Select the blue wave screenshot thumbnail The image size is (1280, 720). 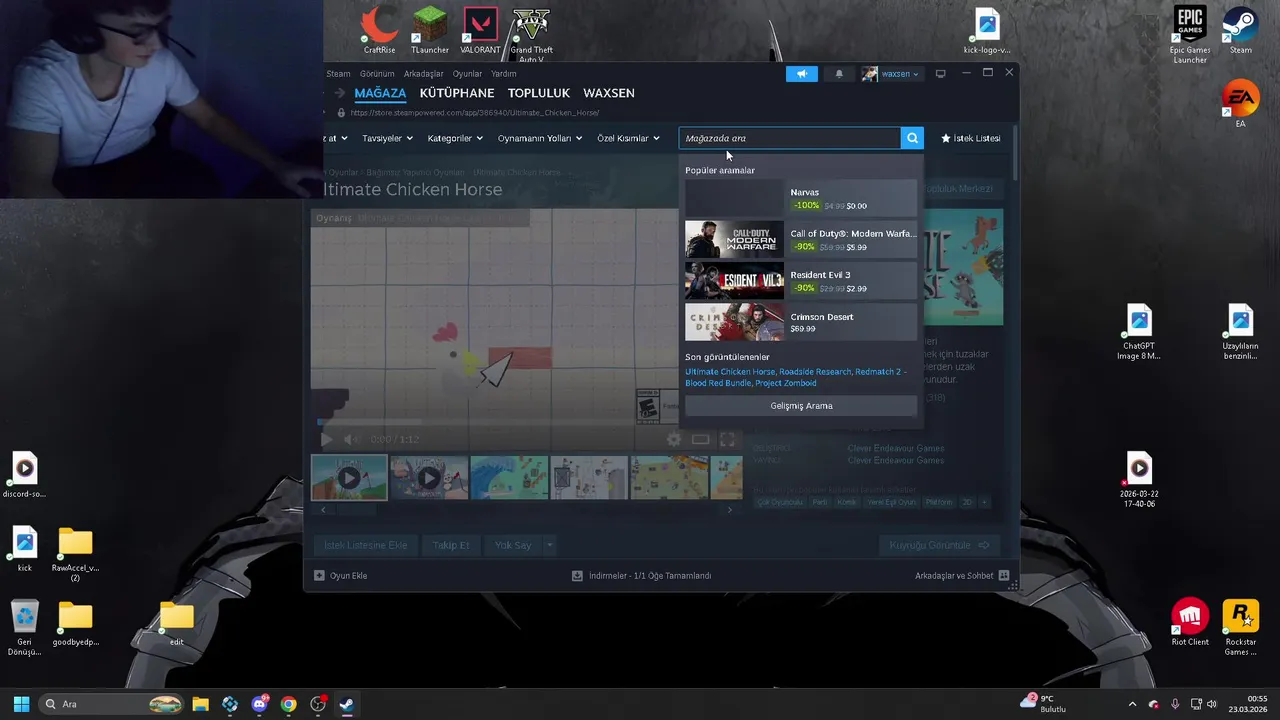pyautogui.click(x=509, y=478)
